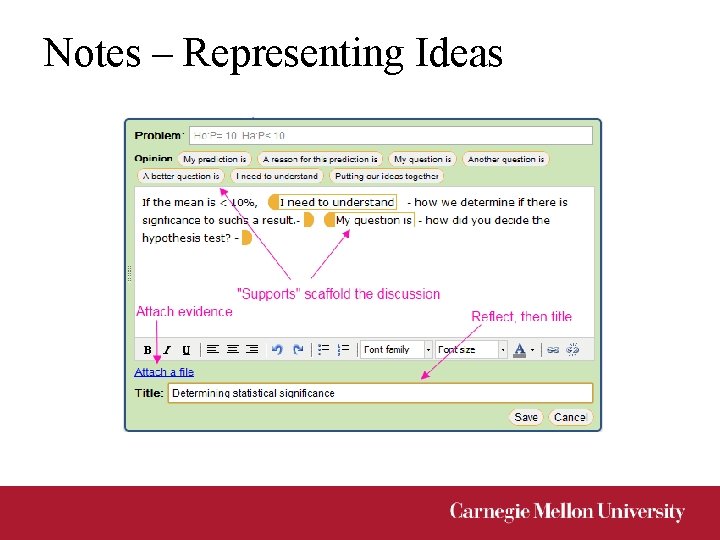The image size is (720, 540).
Task: Click the text 'If the mean is'
Action: [179, 202]
